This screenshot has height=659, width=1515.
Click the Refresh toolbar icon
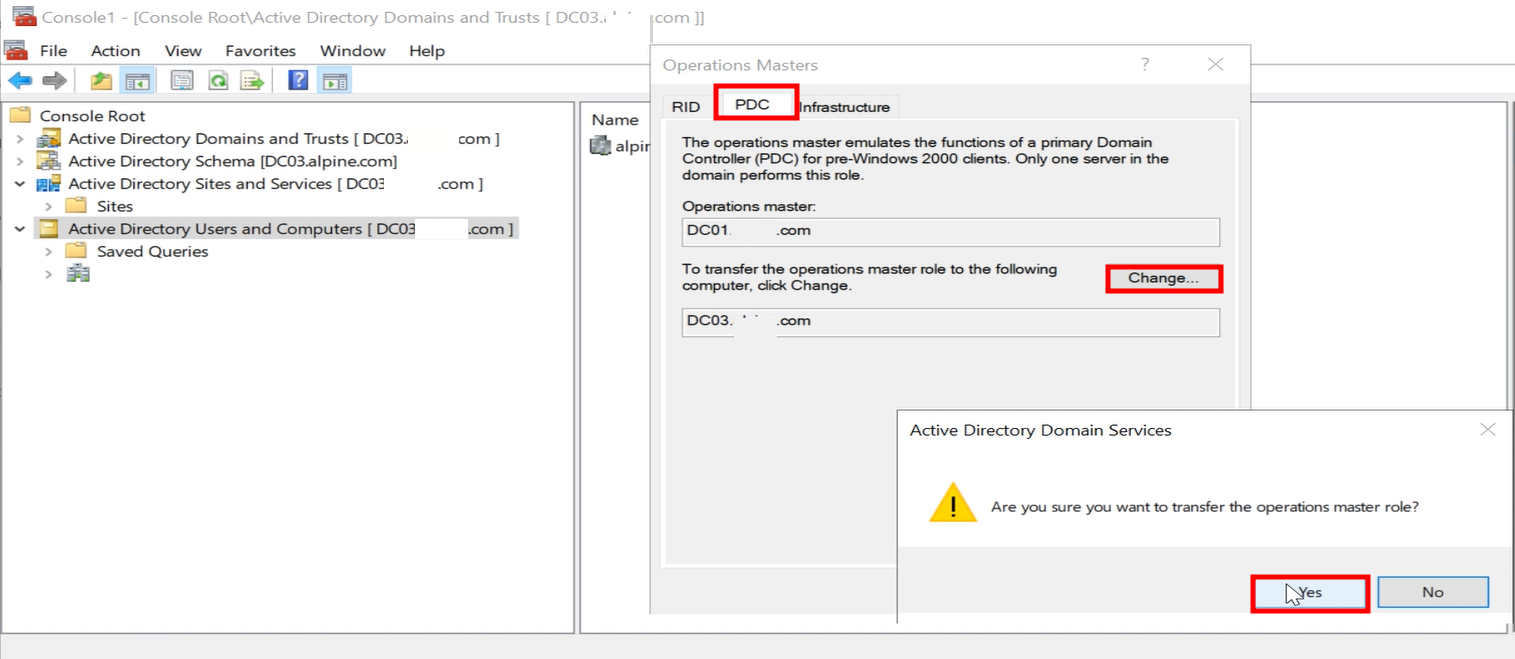click(x=218, y=81)
